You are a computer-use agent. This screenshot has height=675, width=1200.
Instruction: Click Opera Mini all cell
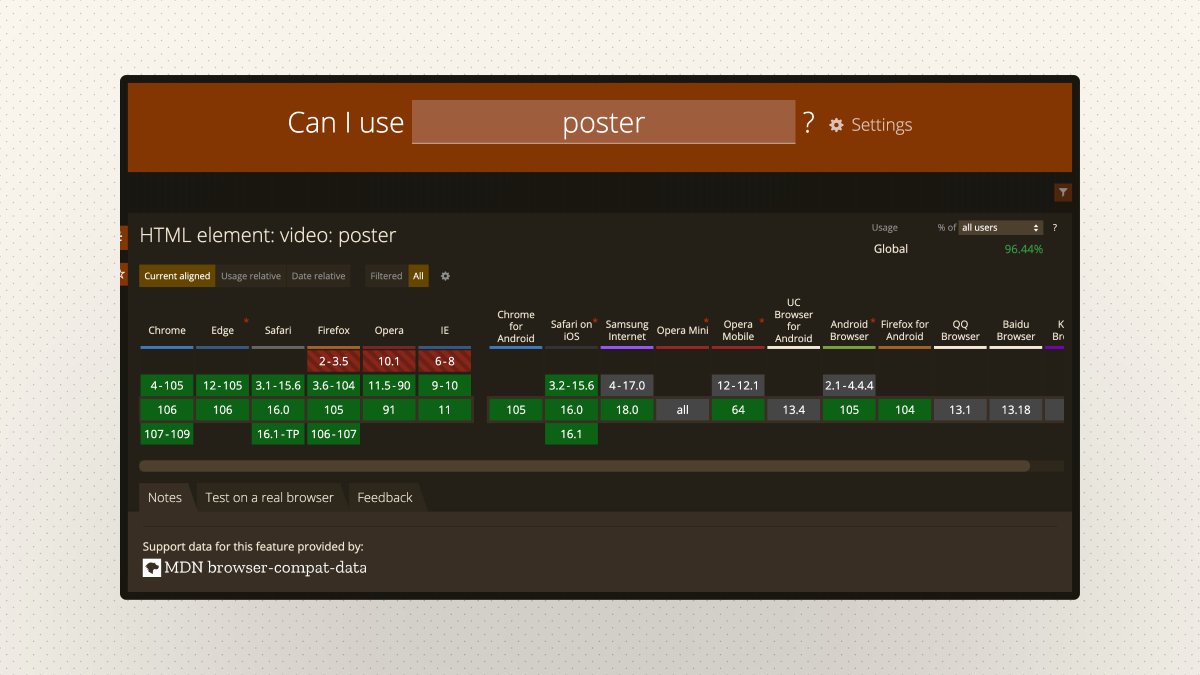(x=683, y=410)
